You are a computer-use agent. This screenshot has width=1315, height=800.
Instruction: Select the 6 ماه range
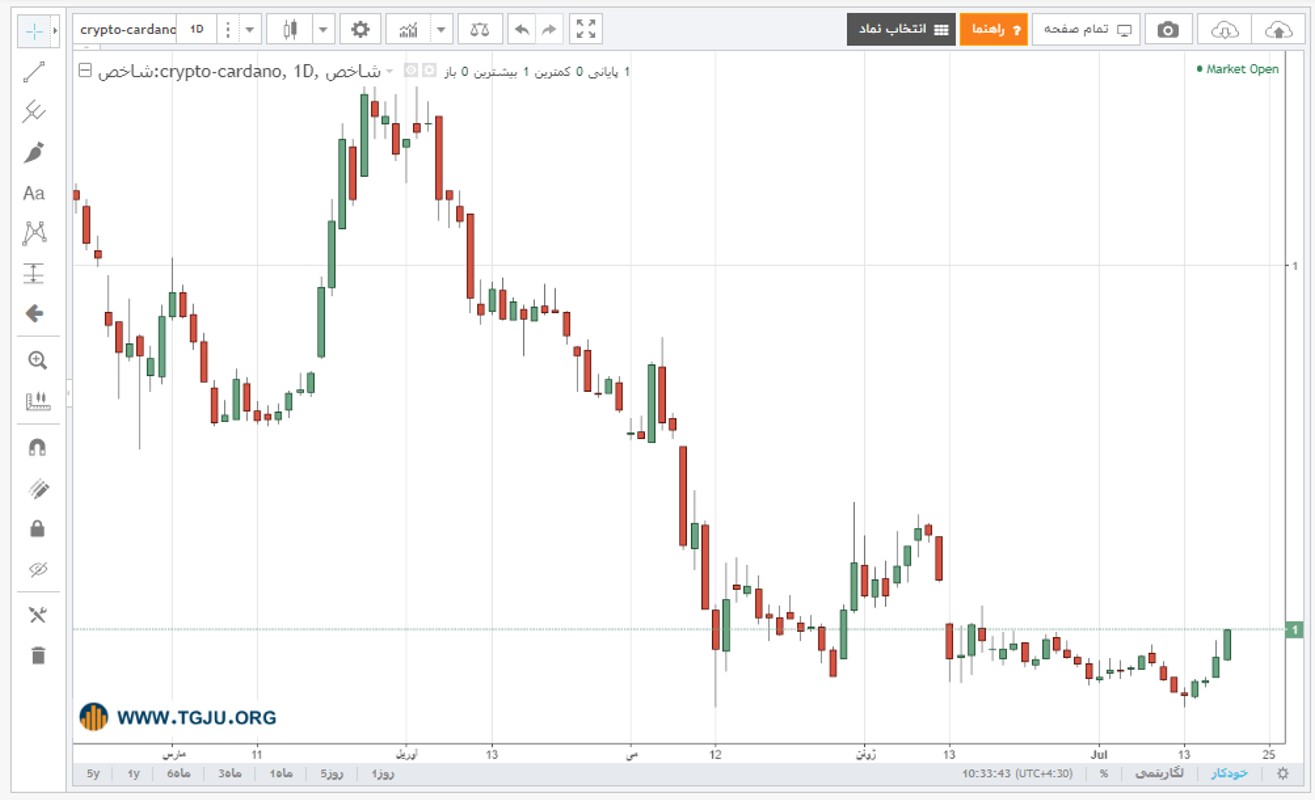pyautogui.click(x=178, y=773)
